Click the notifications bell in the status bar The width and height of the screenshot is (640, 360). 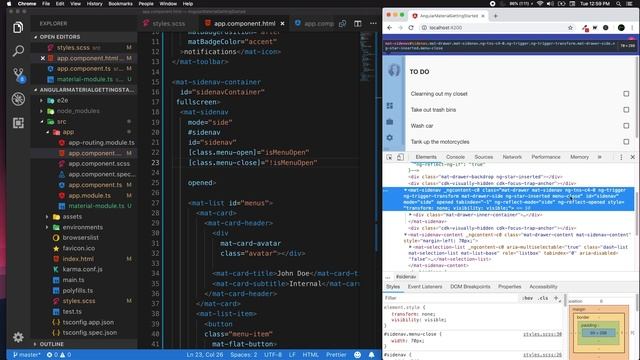point(371,355)
